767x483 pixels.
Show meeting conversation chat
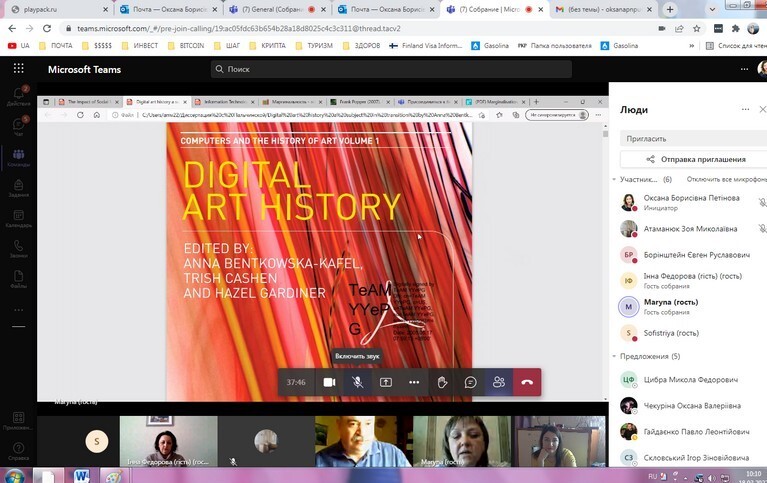click(471, 382)
